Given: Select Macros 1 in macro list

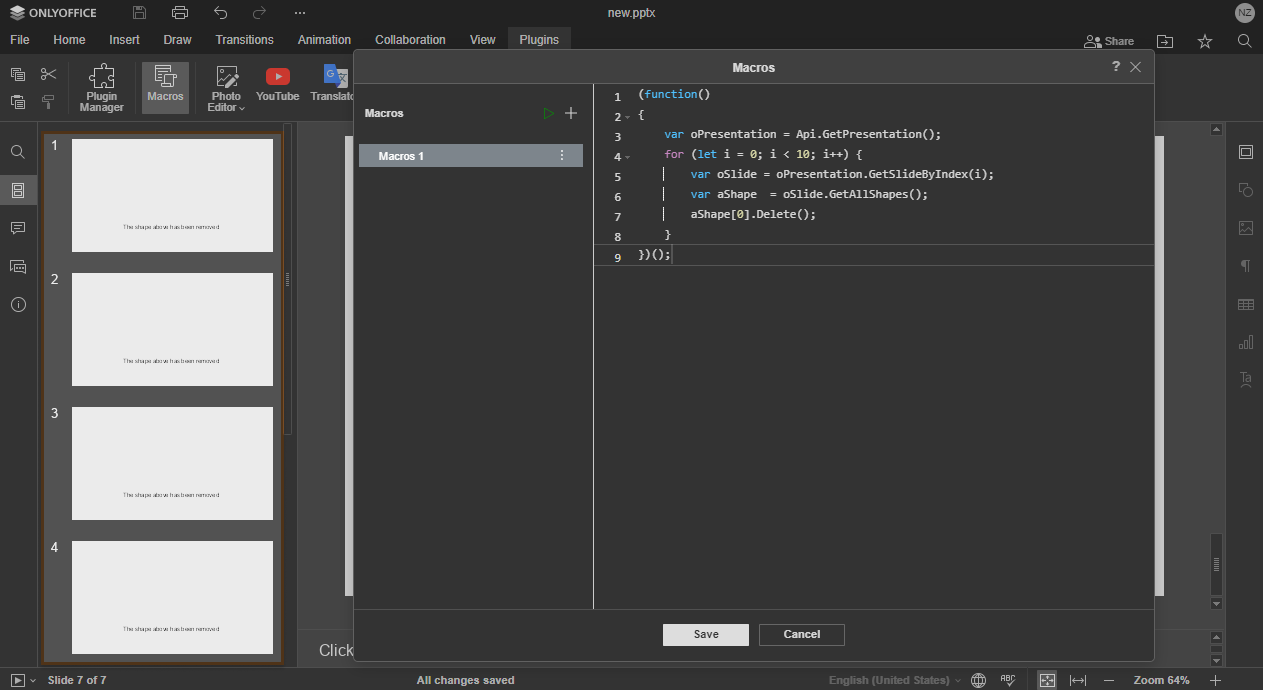Looking at the screenshot, I should click(x=471, y=156).
